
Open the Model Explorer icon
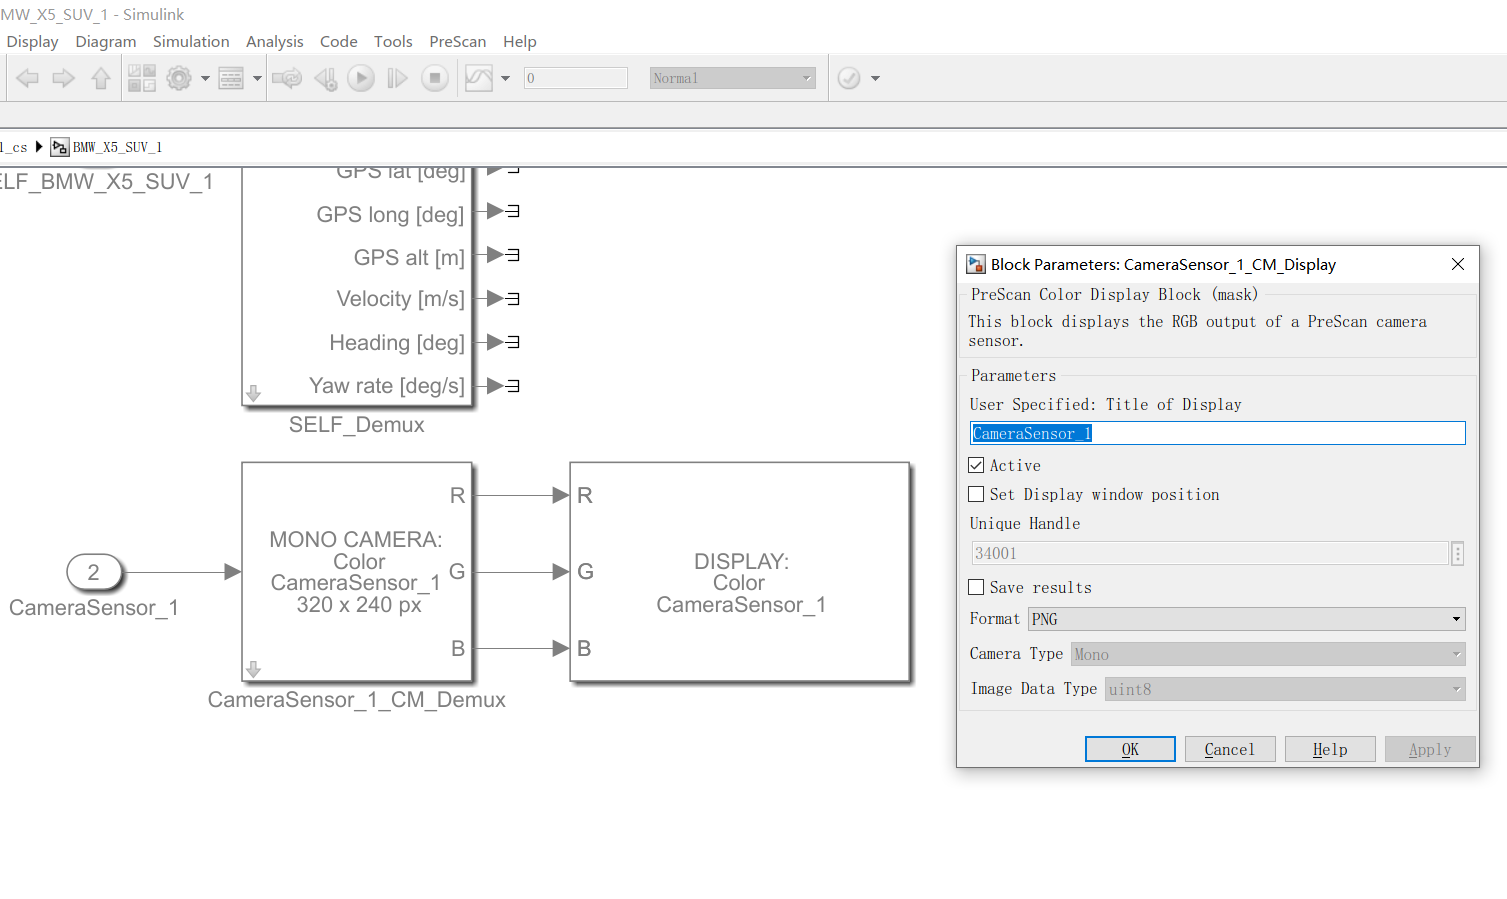pos(231,78)
